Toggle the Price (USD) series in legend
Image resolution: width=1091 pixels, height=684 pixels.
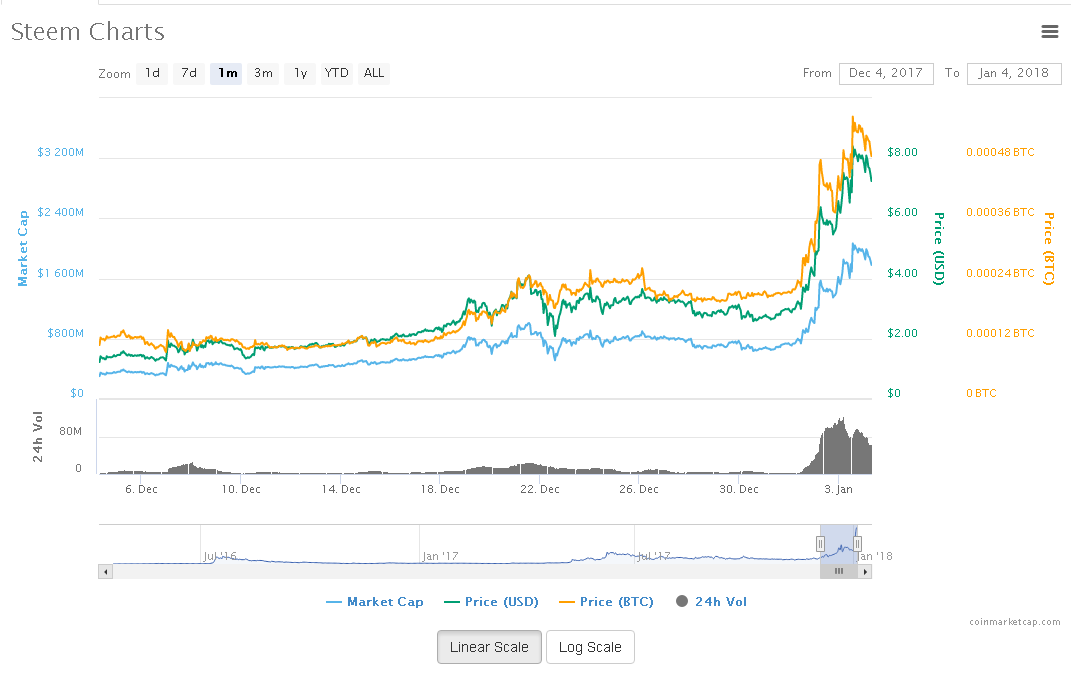pos(491,602)
